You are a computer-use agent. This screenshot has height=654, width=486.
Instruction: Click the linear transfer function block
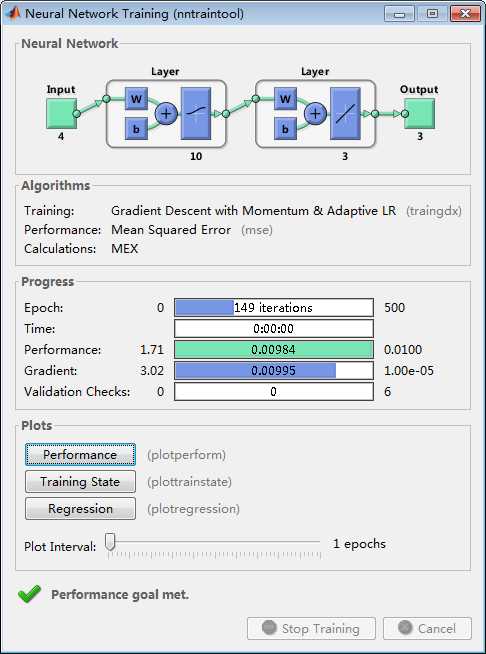[x=345, y=113]
